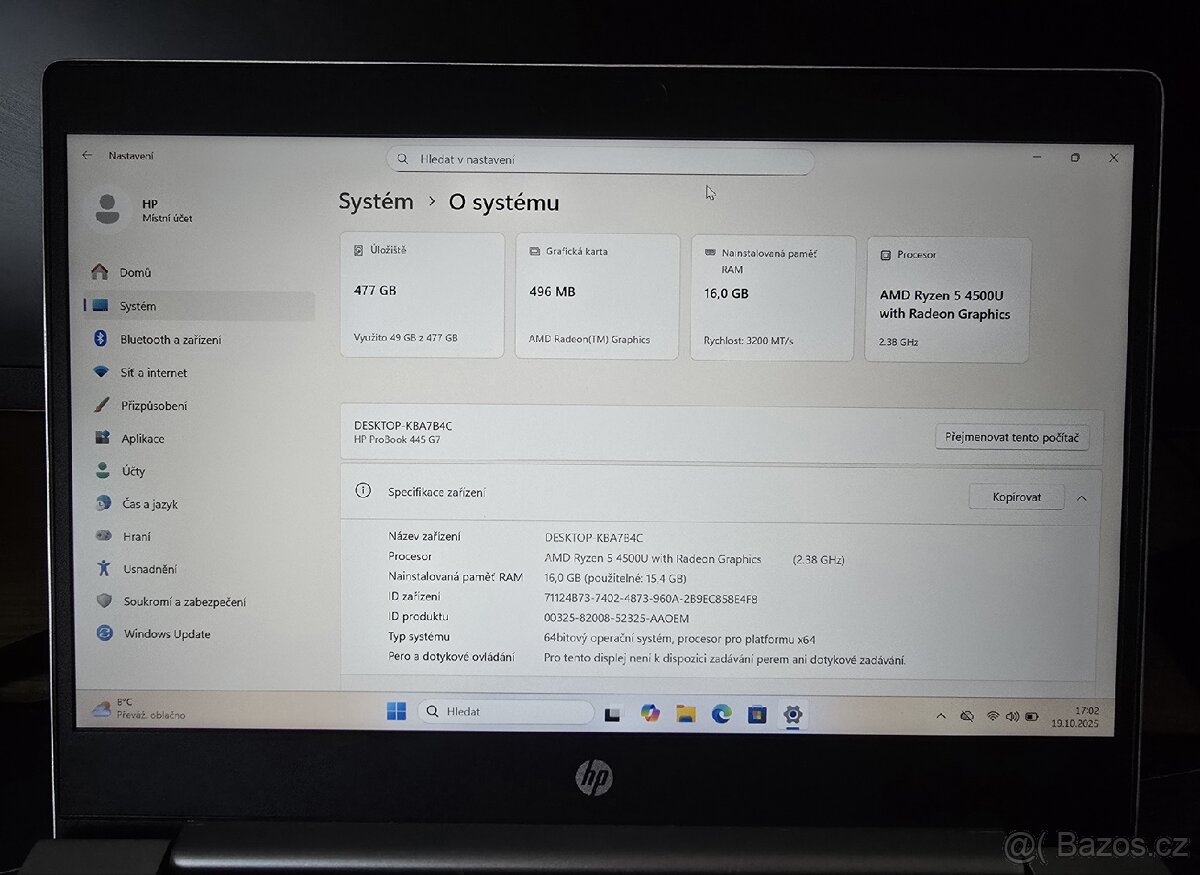Click the Hledat v nastavení search field
Viewport: 1200px width, 875px height.
600,158
